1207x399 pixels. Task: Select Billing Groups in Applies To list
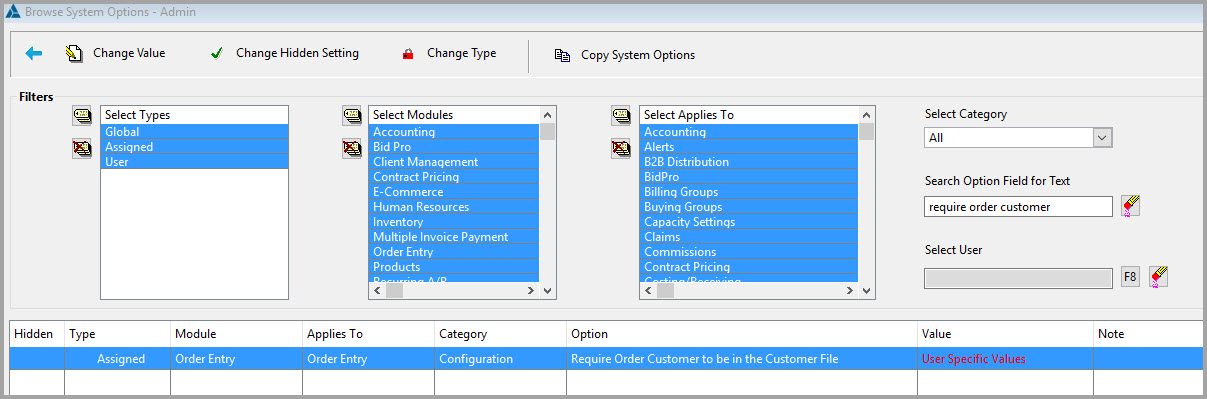click(749, 192)
